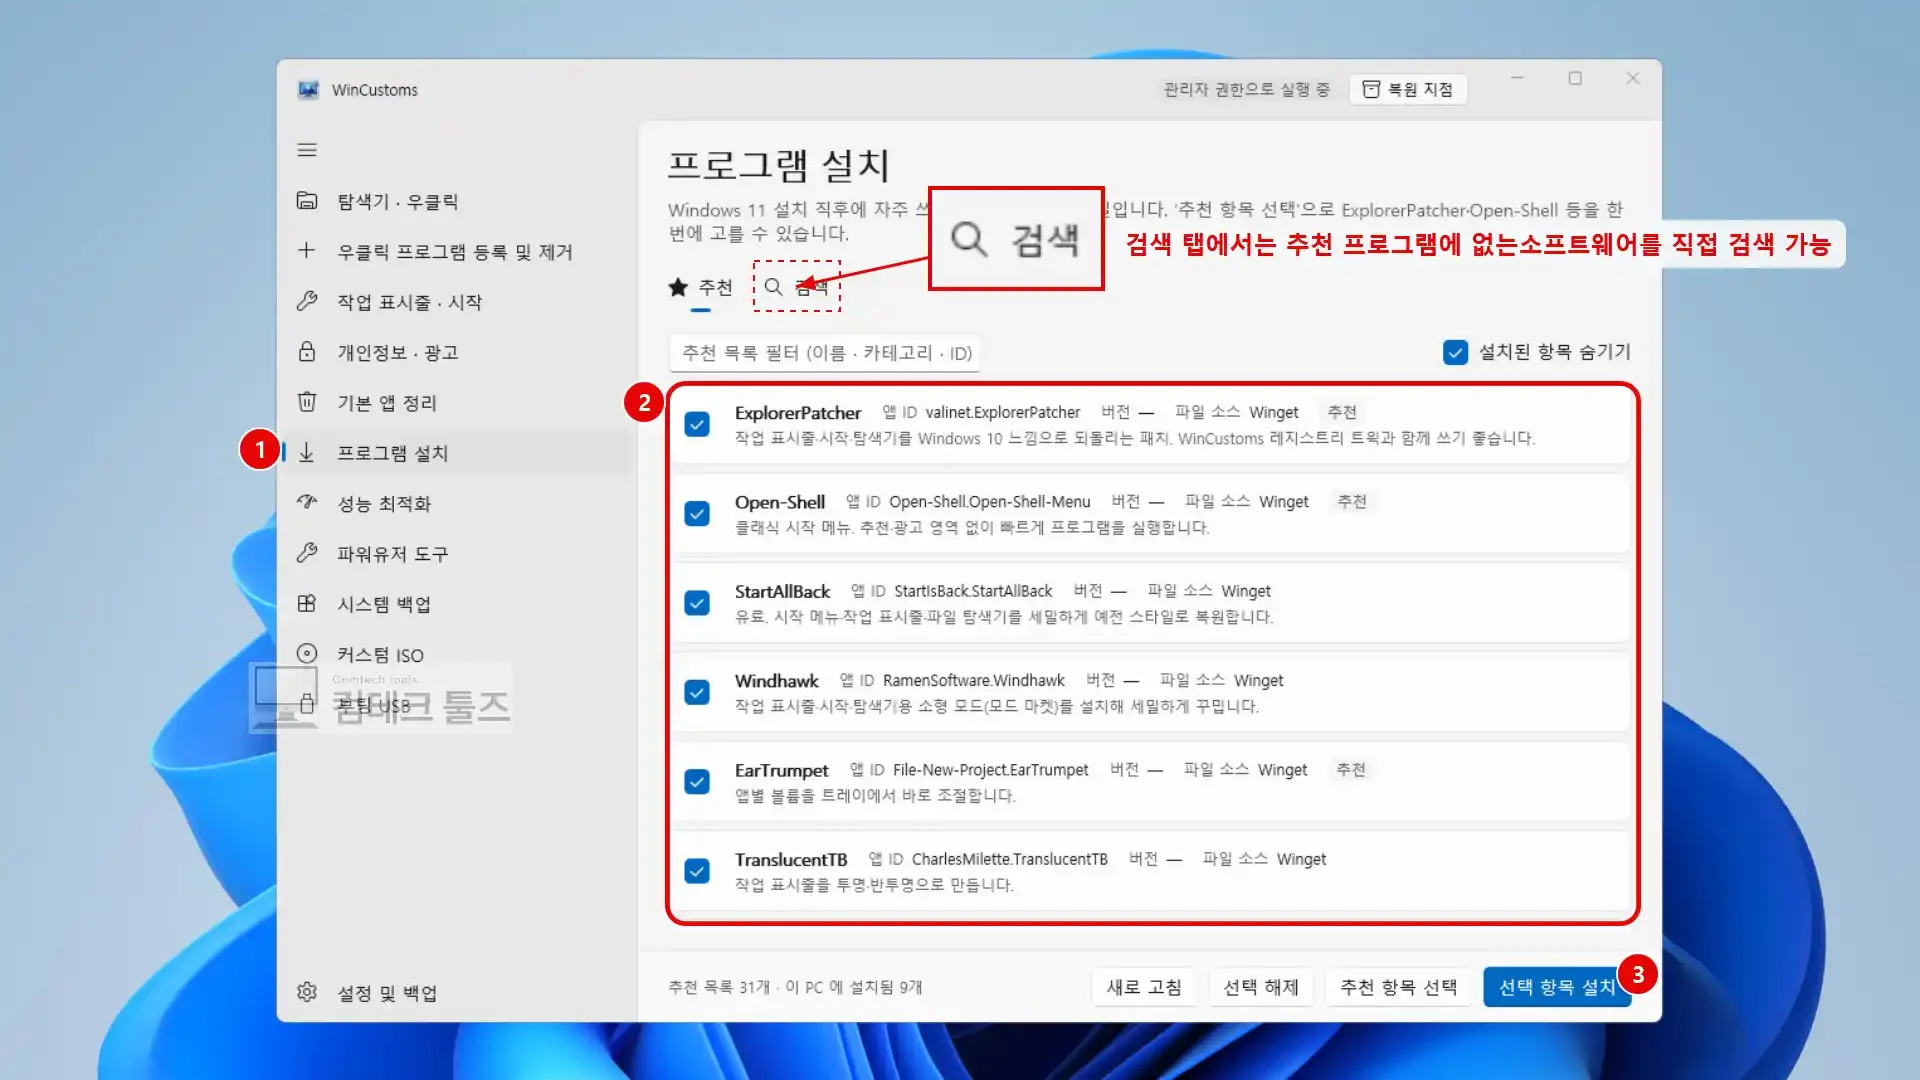The image size is (1920, 1080).
Task: Click the ExplorerPatcher app name
Action: point(797,413)
